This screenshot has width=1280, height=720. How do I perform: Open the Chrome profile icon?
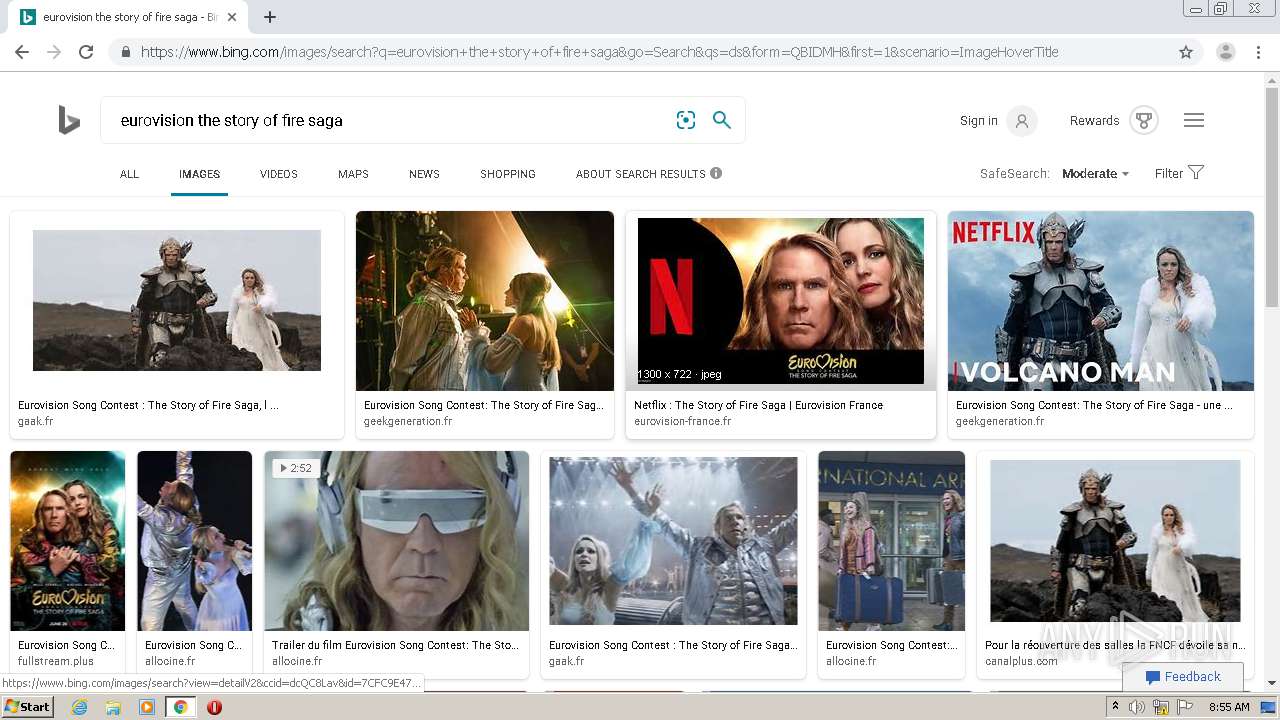click(1226, 52)
